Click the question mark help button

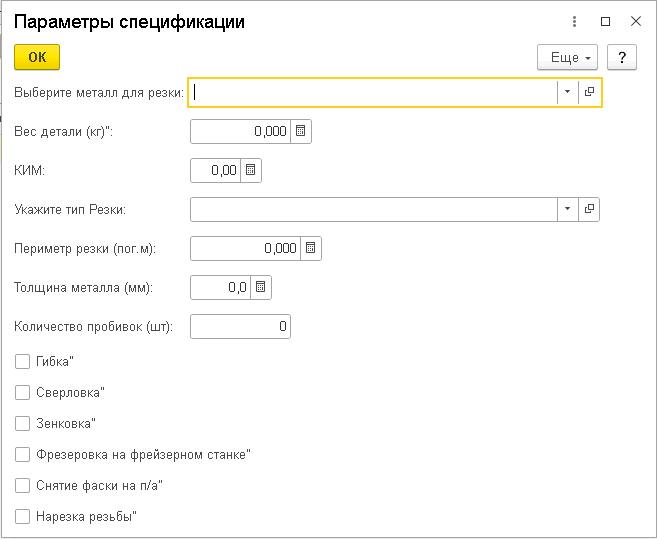622,57
